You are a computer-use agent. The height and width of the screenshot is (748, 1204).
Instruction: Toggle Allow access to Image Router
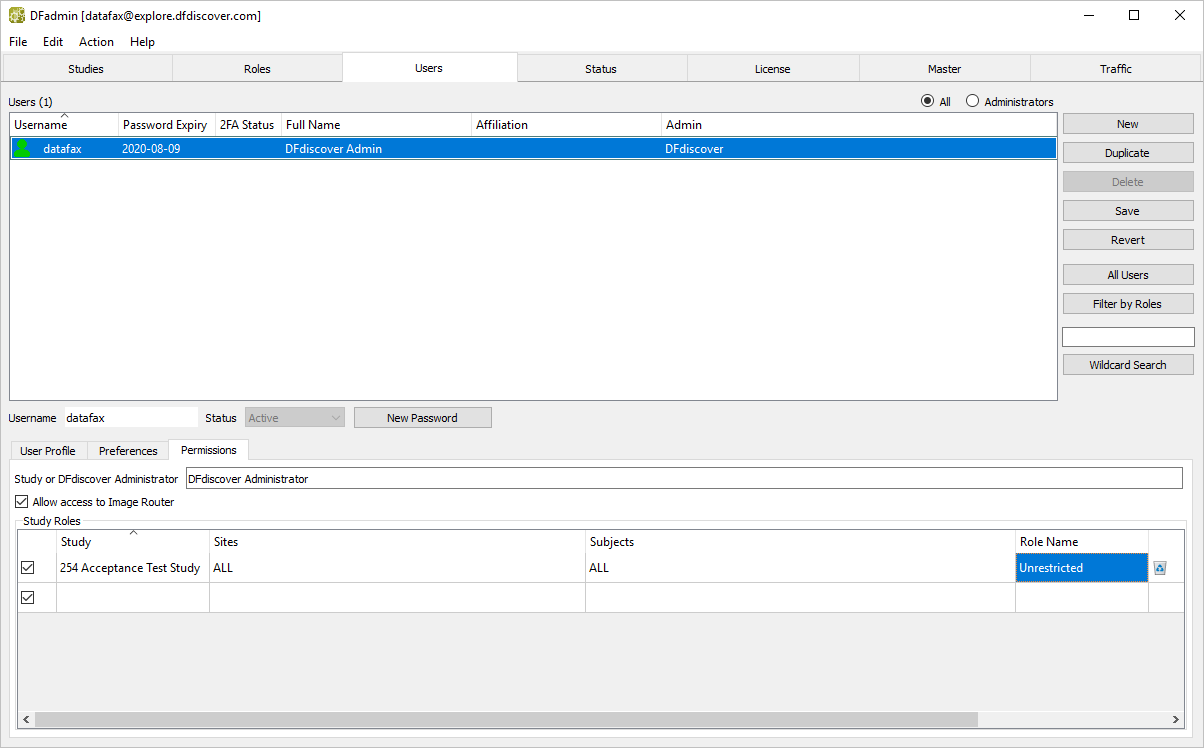22,502
